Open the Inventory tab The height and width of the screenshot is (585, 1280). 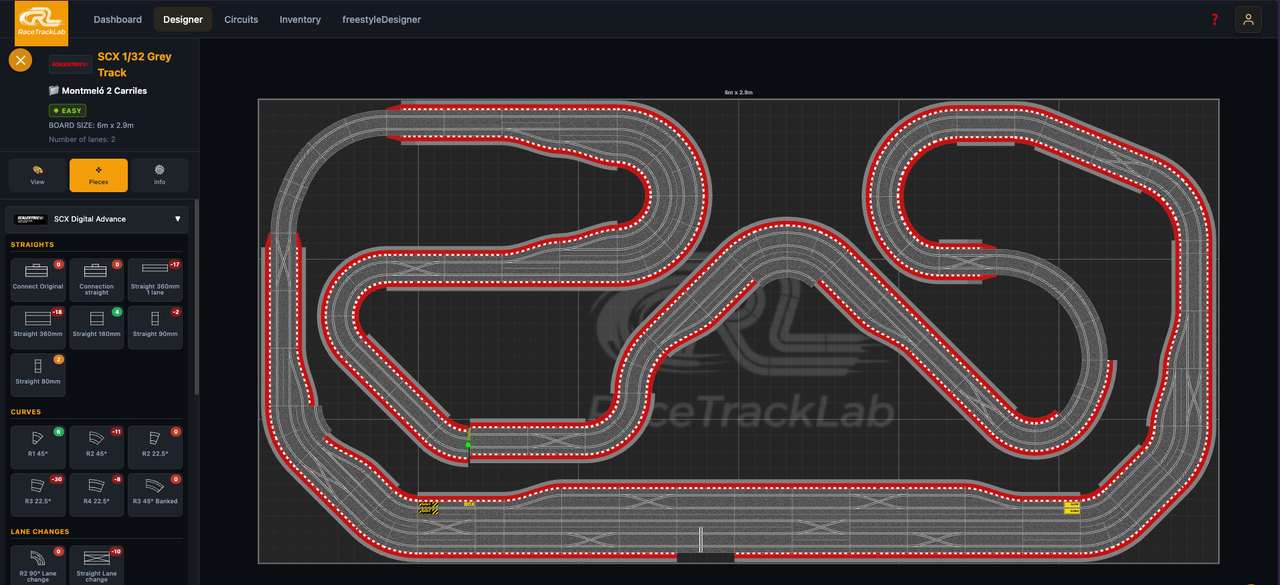click(x=300, y=19)
